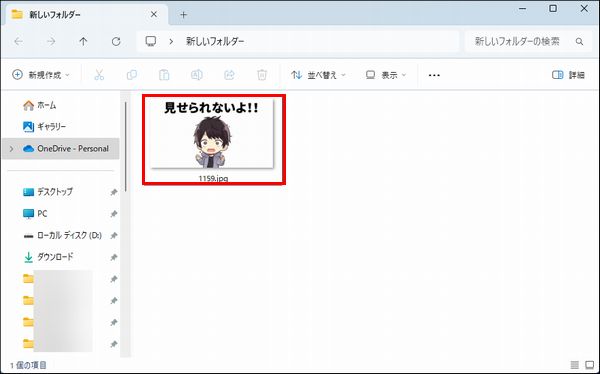Open the 並べ替え sort dropdown
600x374 pixels.
coord(318,75)
